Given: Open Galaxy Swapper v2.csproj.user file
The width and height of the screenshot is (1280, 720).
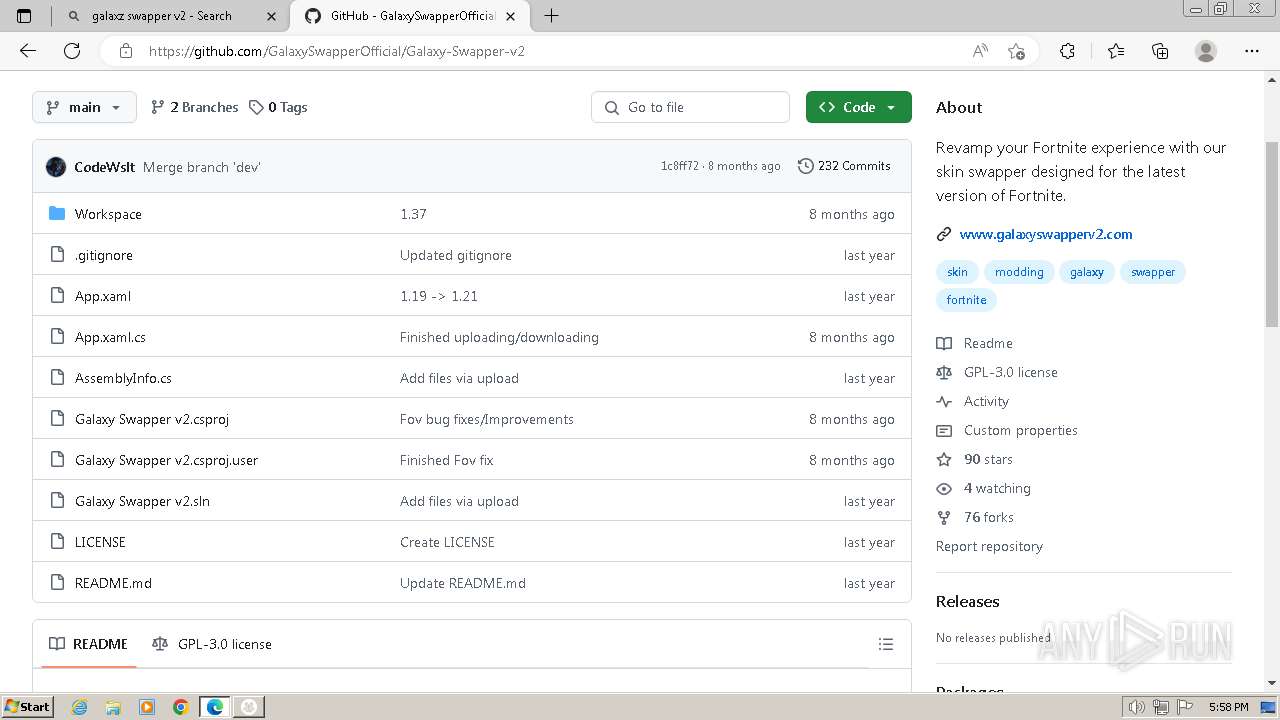Looking at the screenshot, I should tap(166, 460).
